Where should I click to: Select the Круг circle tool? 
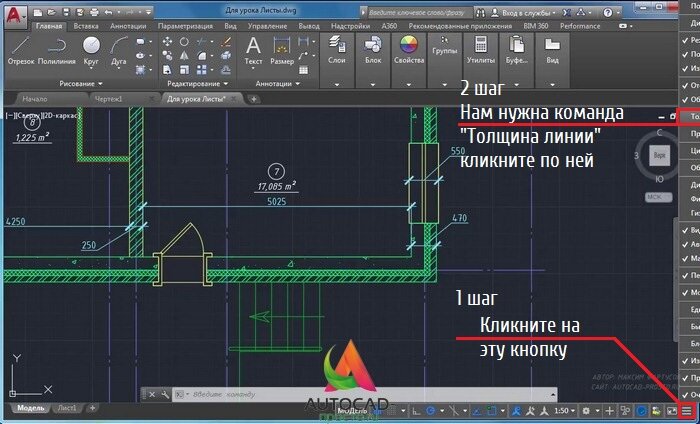91,49
